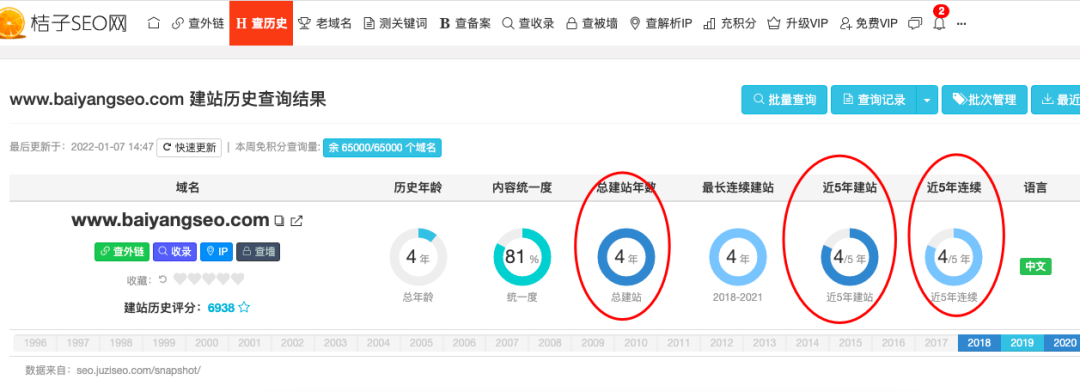Open domain in new window icon

tap(297, 221)
